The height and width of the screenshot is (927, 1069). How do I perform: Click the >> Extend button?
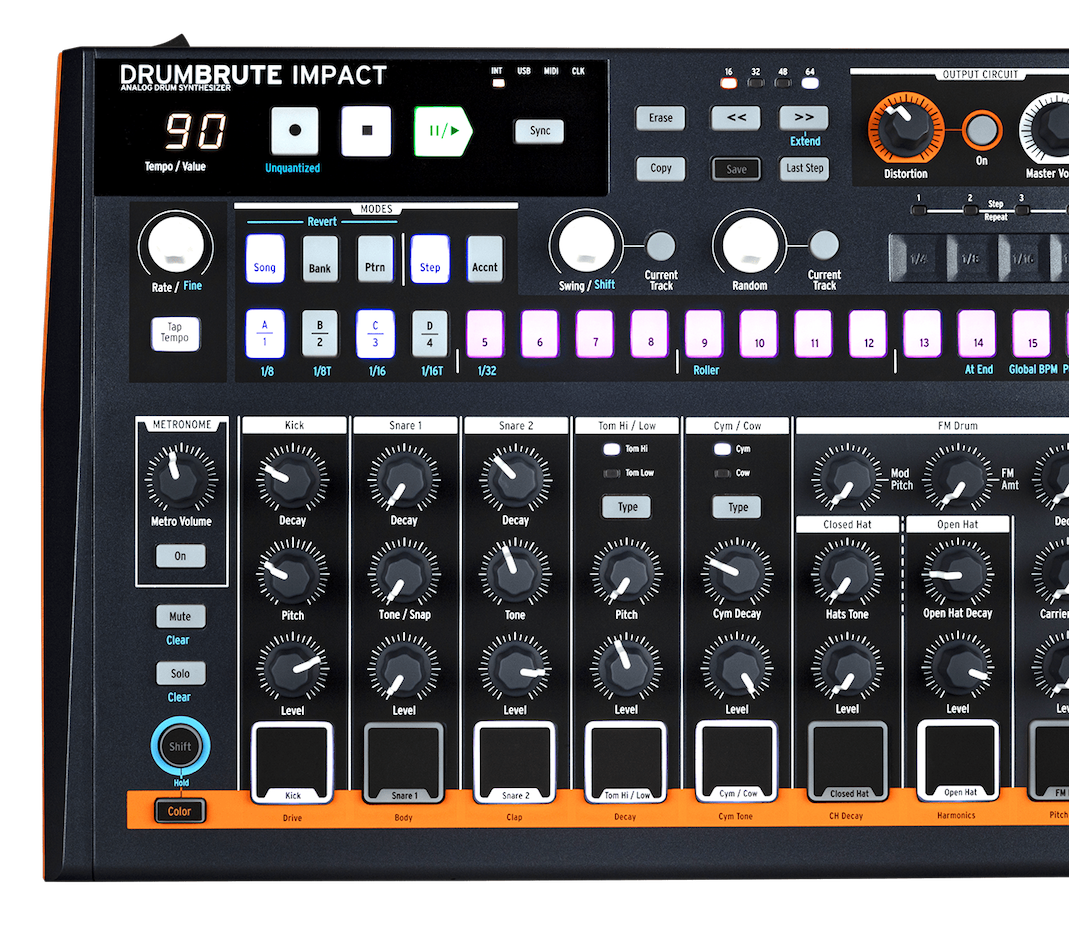[x=804, y=118]
